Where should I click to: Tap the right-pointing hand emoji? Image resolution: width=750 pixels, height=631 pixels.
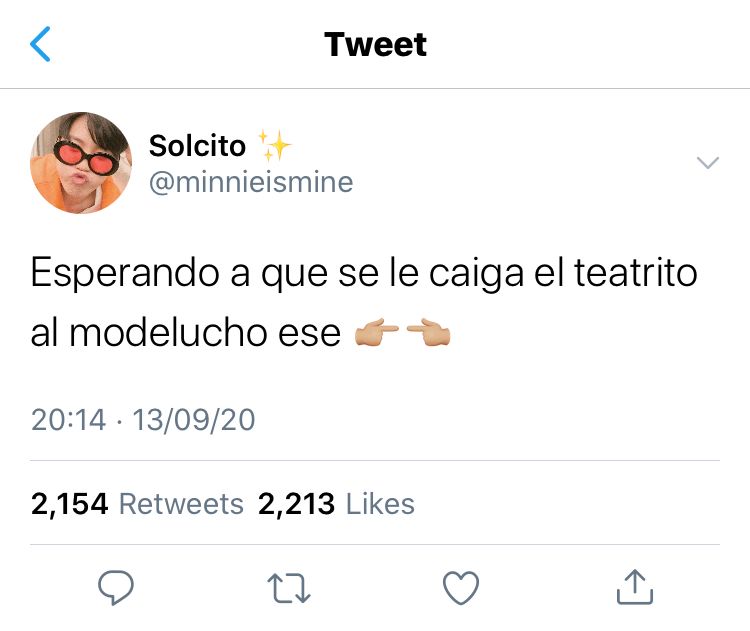(x=376, y=332)
